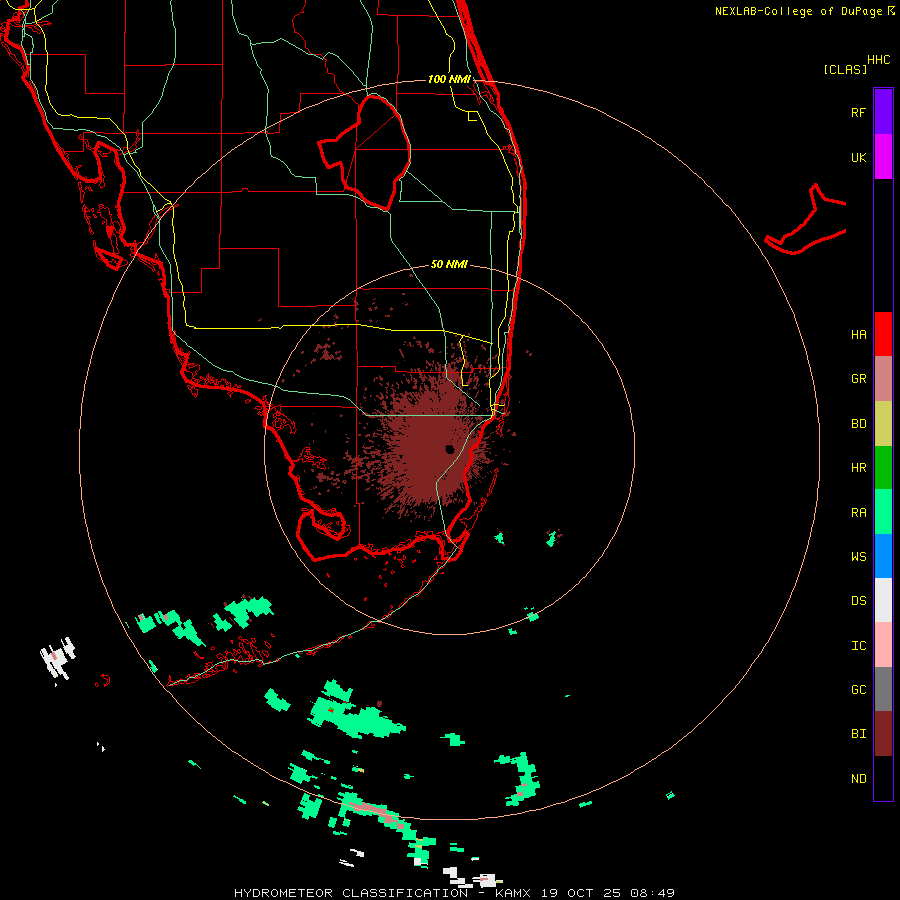Viewport: 900px width, 900px height.
Task: Click the [CLAS] units label
Action: point(845,69)
